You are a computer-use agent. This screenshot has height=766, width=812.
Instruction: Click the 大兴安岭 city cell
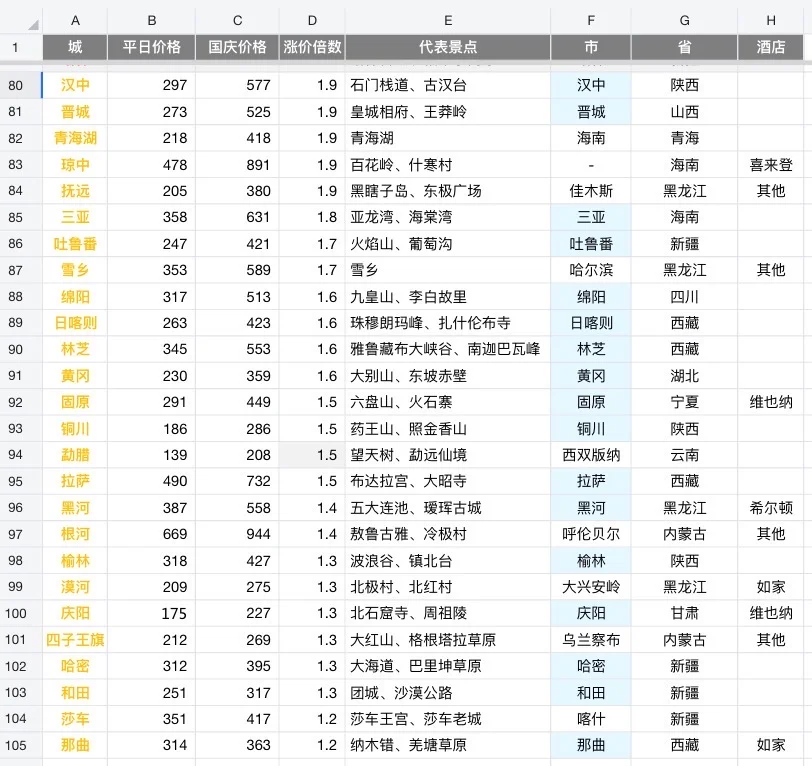pyautogui.click(x=591, y=587)
